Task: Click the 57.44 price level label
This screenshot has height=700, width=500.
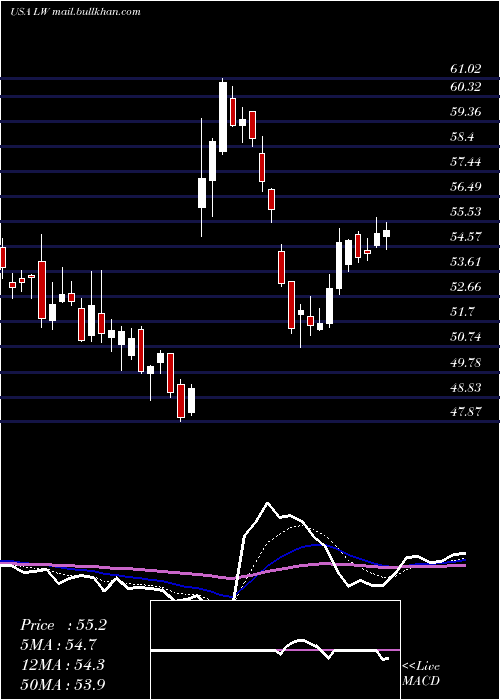Action: (x=466, y=162)
